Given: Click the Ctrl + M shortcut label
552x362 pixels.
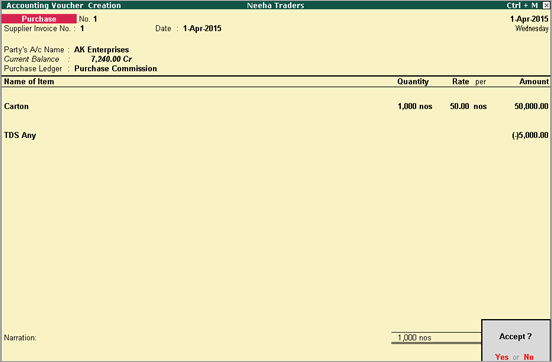Looking at the screenshot, I should click(x=522, y=5).
